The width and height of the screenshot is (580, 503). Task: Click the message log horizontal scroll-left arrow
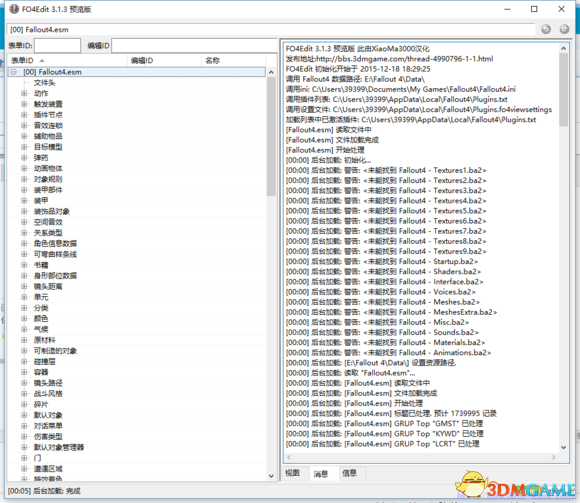289,458
